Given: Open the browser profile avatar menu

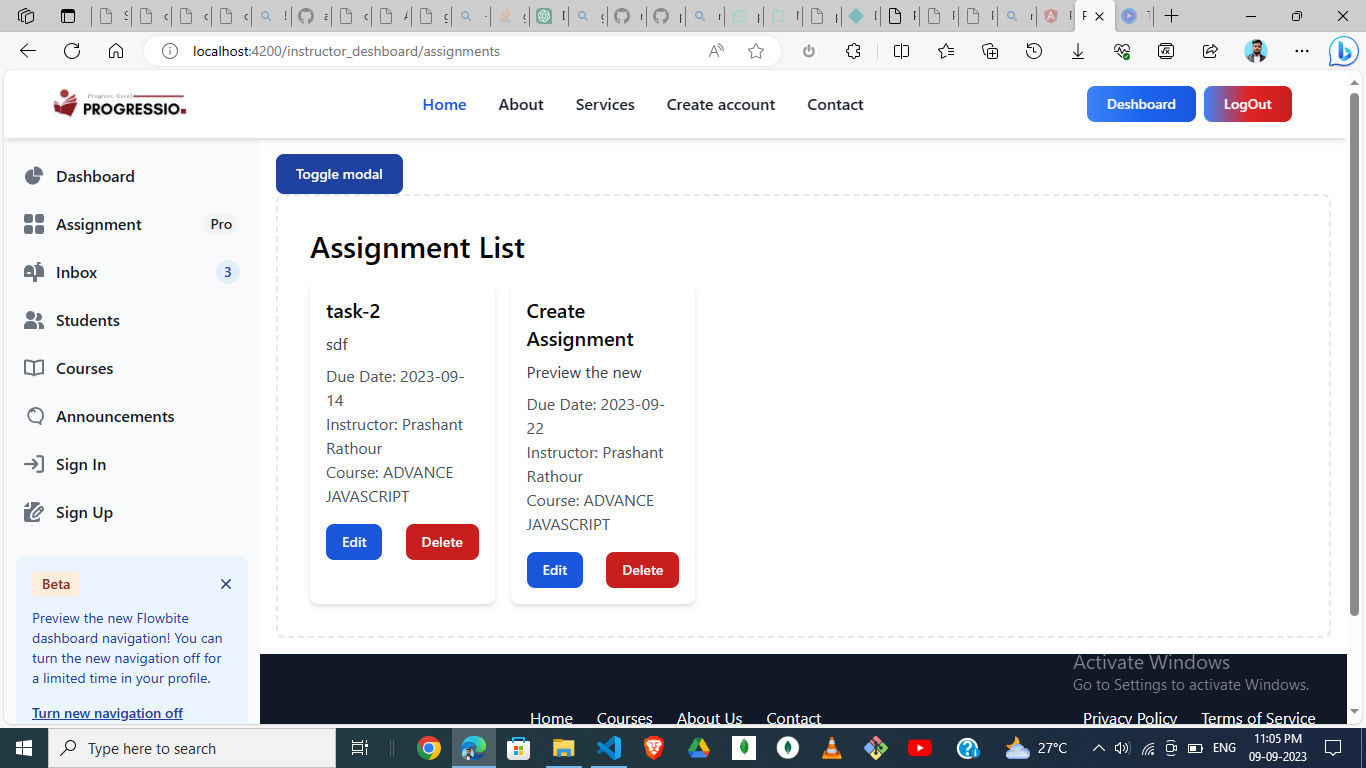Looking at the screenshot, I should [x=1256, y=51].
